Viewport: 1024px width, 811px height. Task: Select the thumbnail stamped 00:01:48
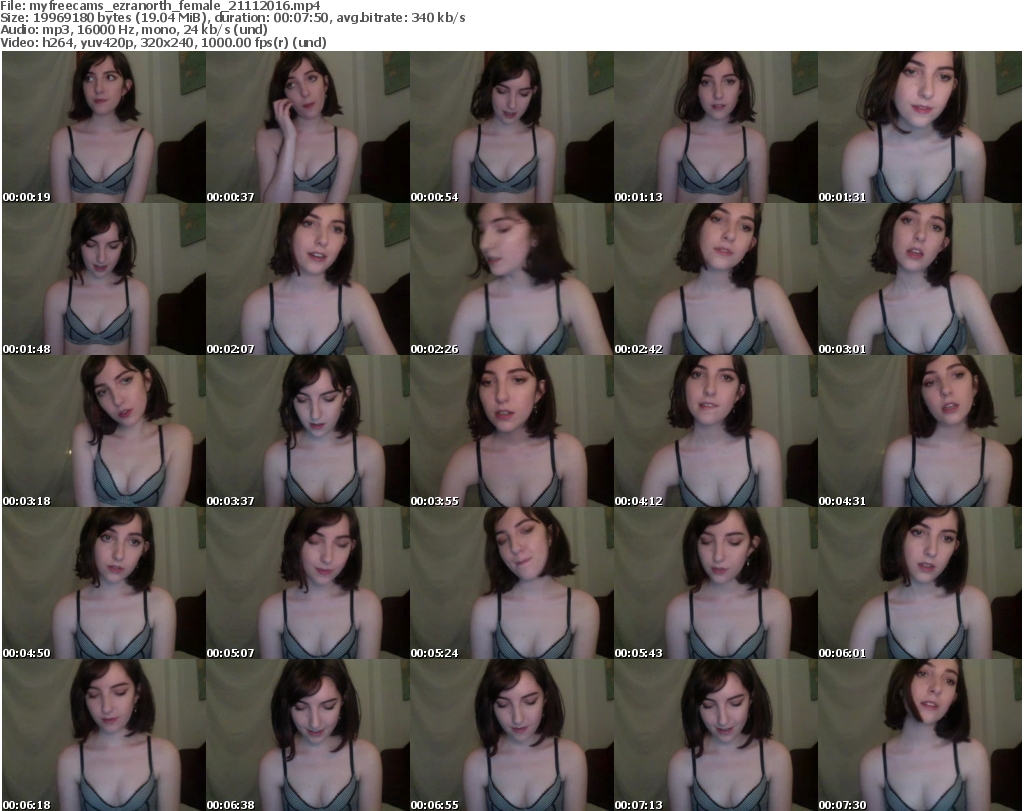pyautogui.click(x=104, y=279)
